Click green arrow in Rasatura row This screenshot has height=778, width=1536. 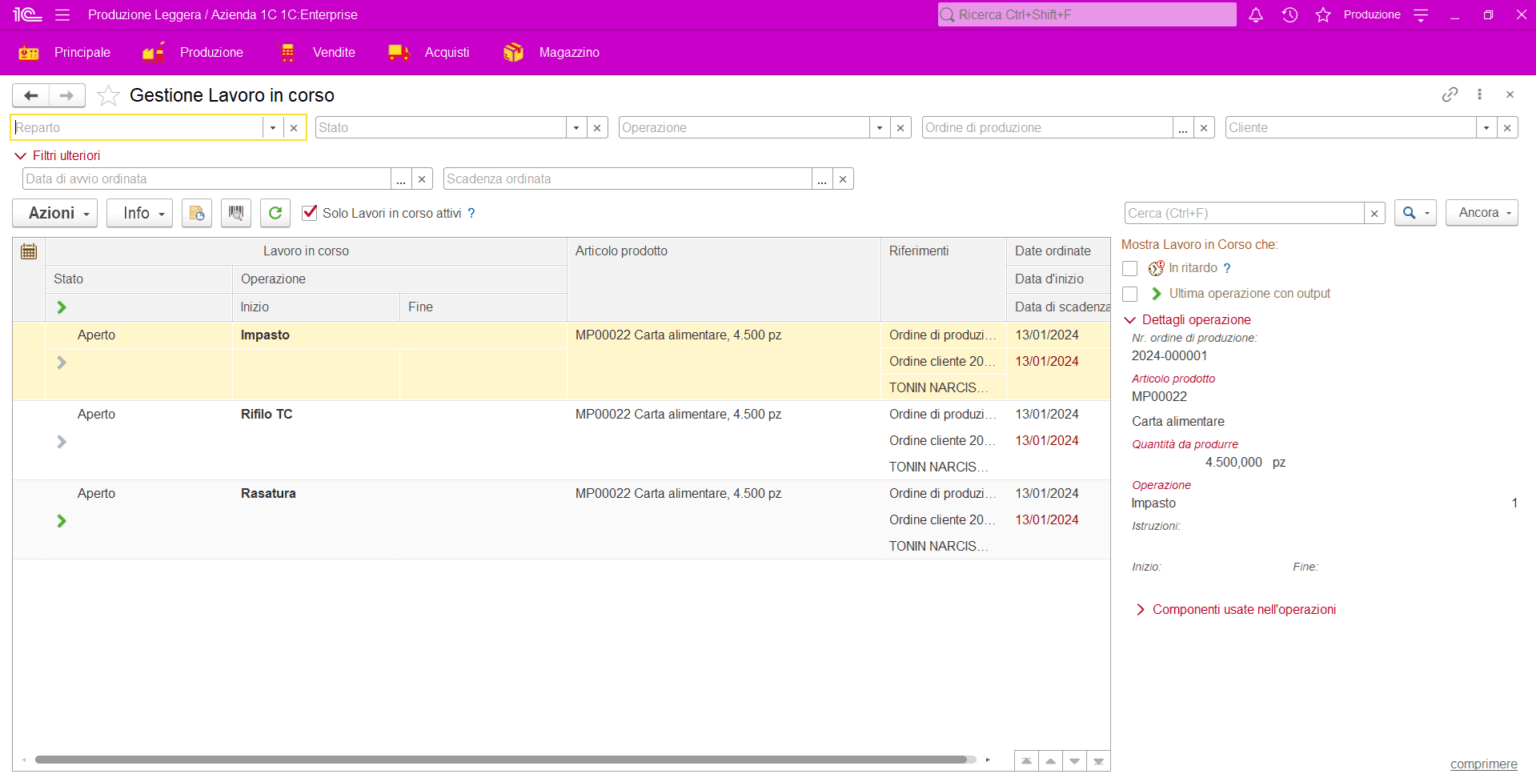tap(61, 520)
